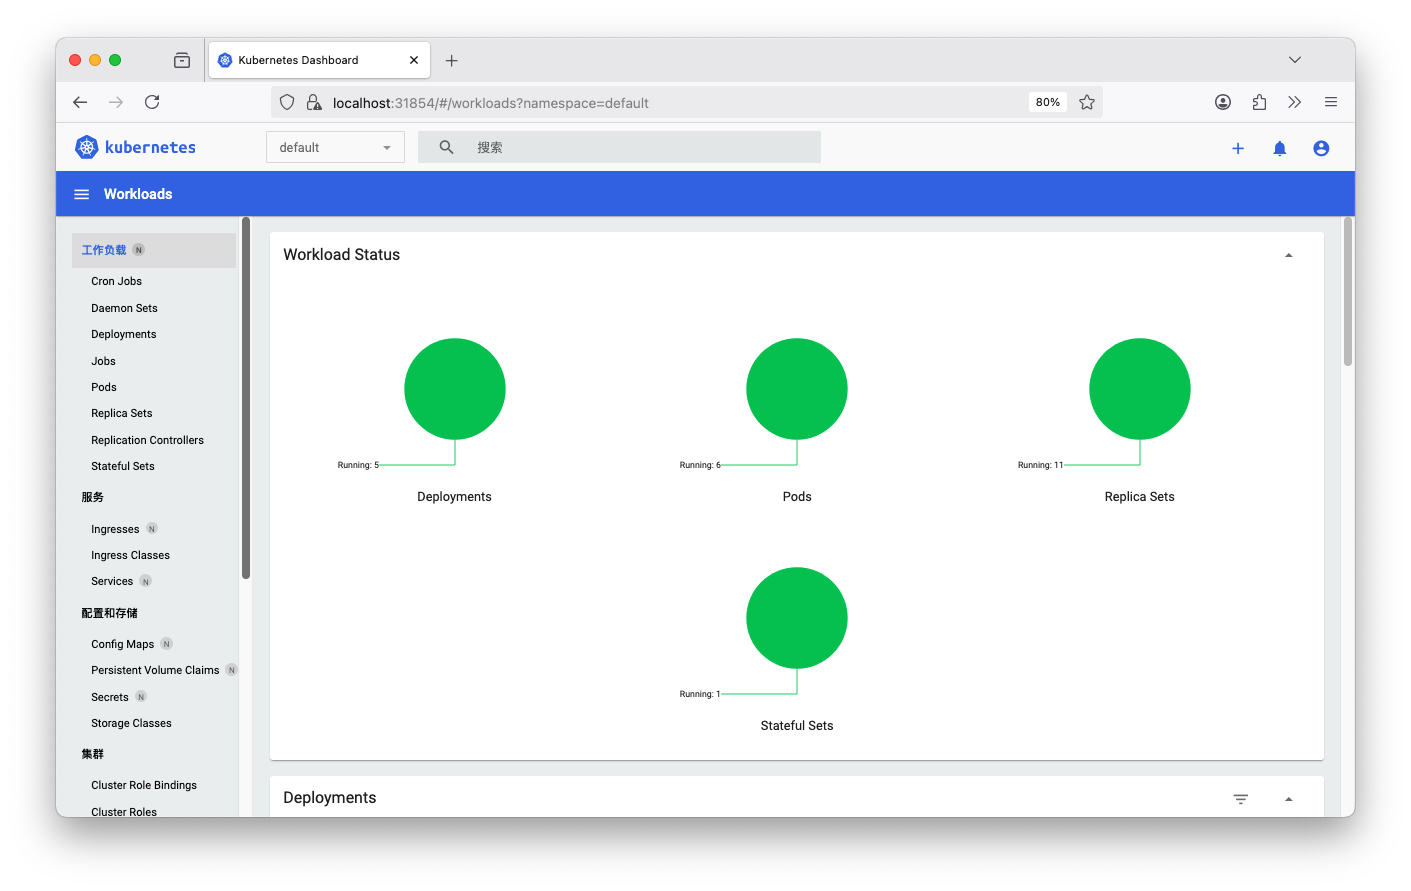Collapse the Deployments card
Viewport: 1411px width, 891px height.
(1289, 799)
